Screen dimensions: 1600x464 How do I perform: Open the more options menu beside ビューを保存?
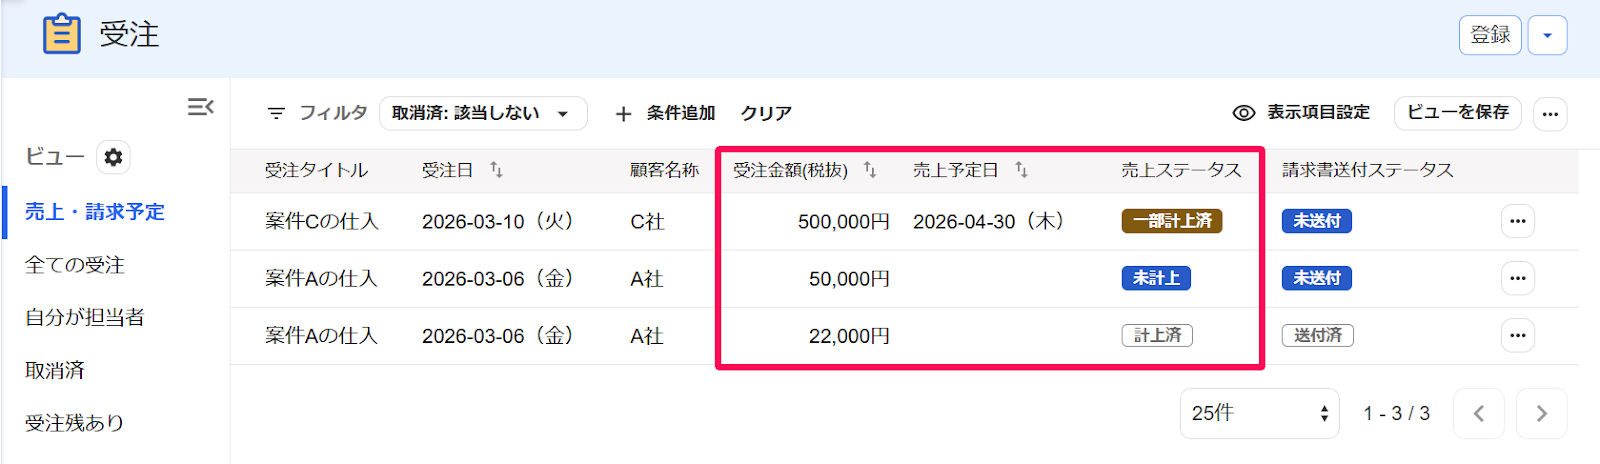click(1550, 114)
